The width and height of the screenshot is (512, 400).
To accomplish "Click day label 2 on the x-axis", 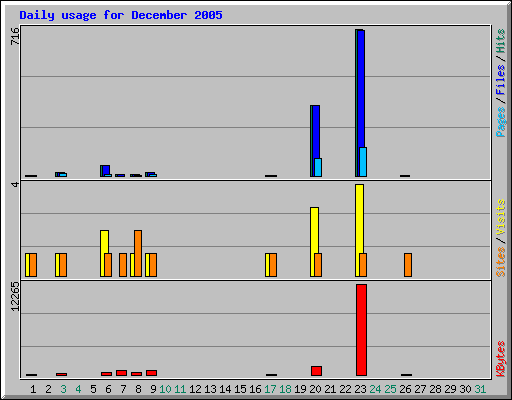I will (48, 389).
